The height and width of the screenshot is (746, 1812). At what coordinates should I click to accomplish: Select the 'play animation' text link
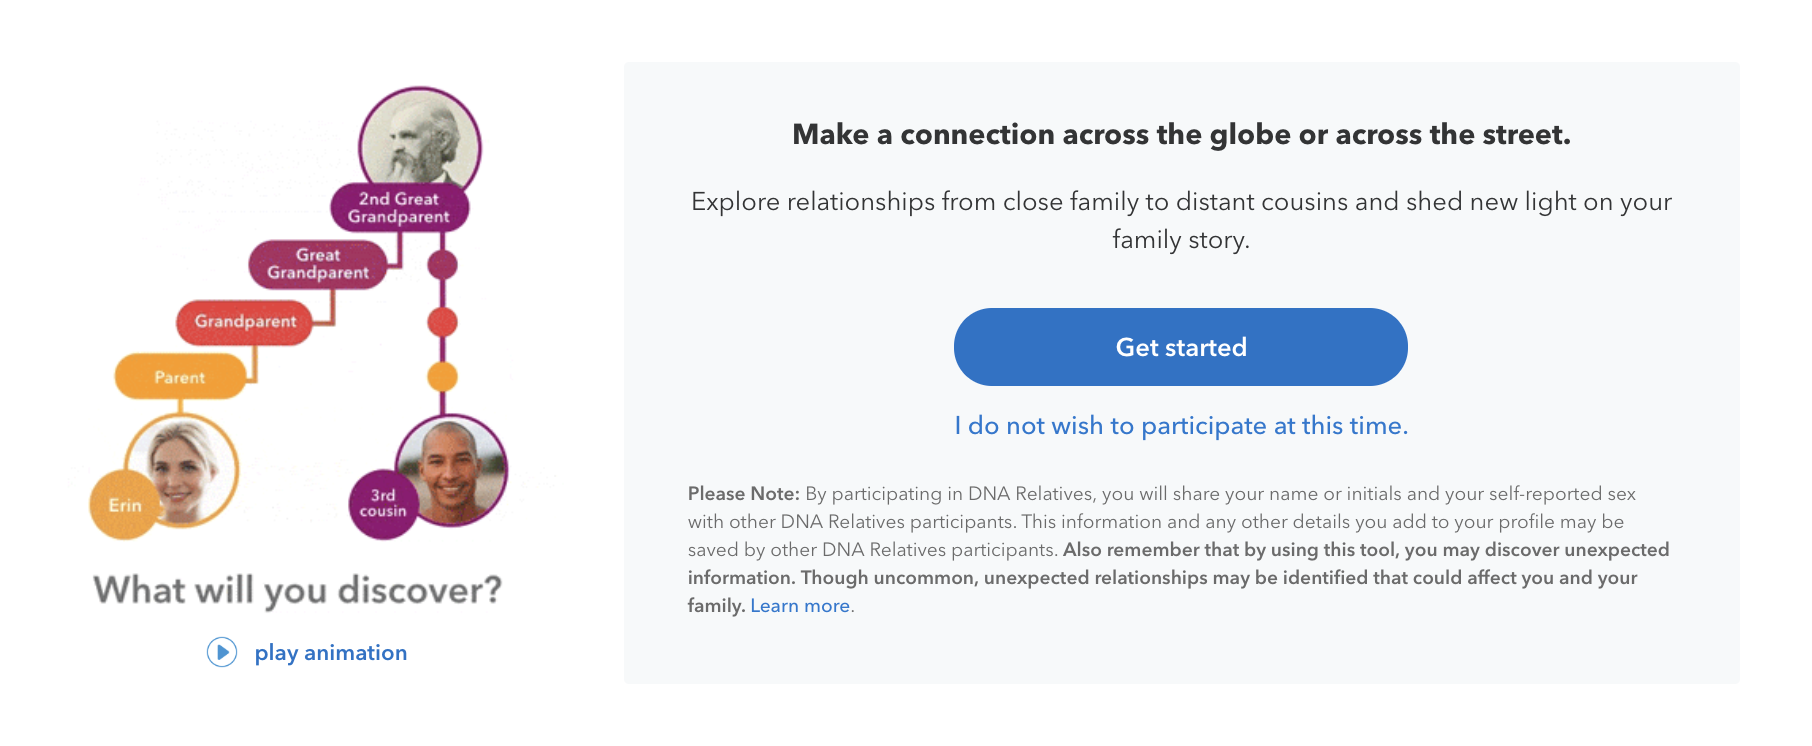(x=331, y=653)
